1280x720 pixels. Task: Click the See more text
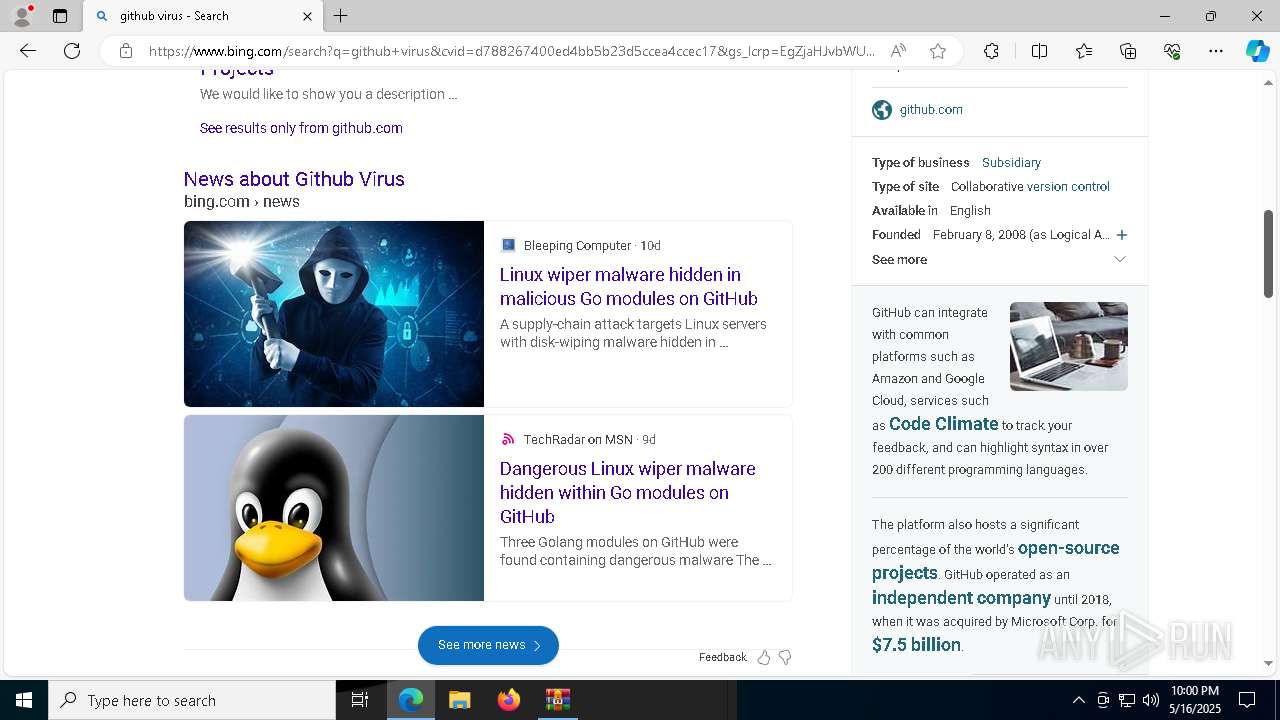(899, 259)
